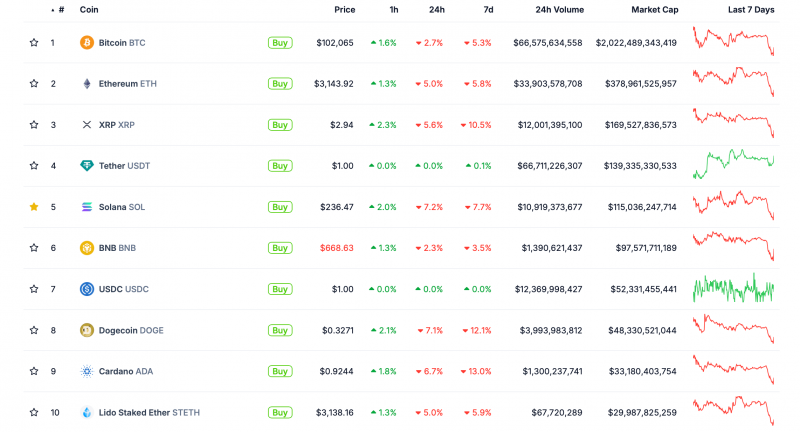Toggle favorite star for Lido Staked Ether
The height and width of the screenshot is (432, 800).
click(x=34, y=412)
